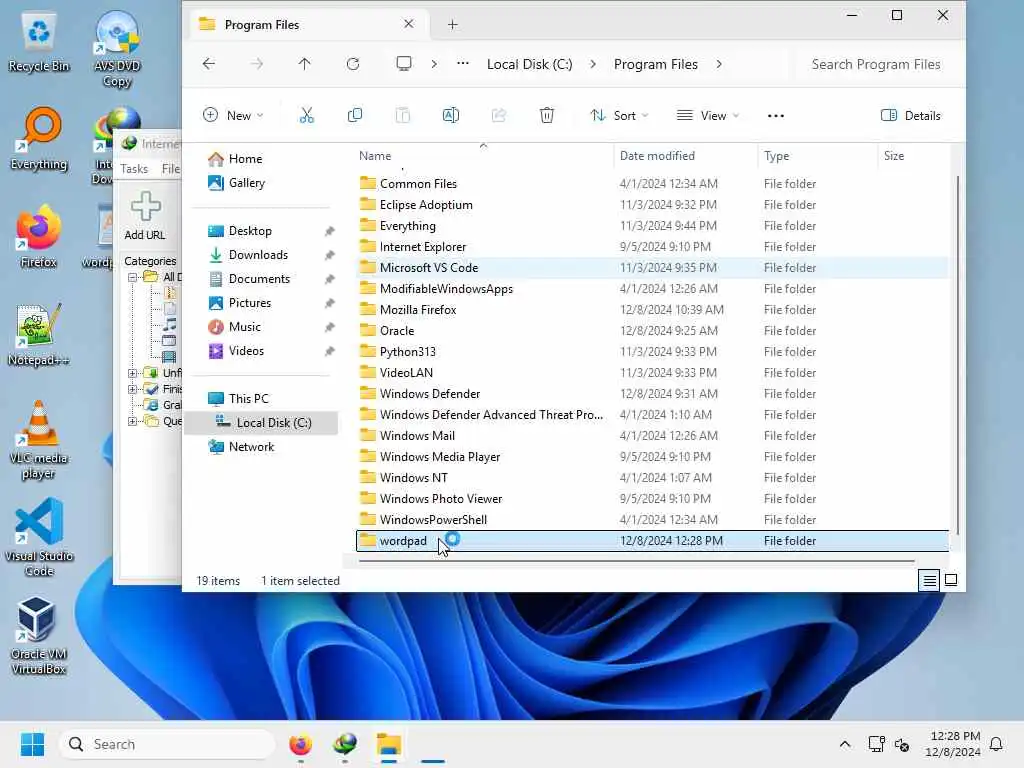
Task: Click File Explorer taskbar icon
Action: pyautogui.click(x=389, y=744)
